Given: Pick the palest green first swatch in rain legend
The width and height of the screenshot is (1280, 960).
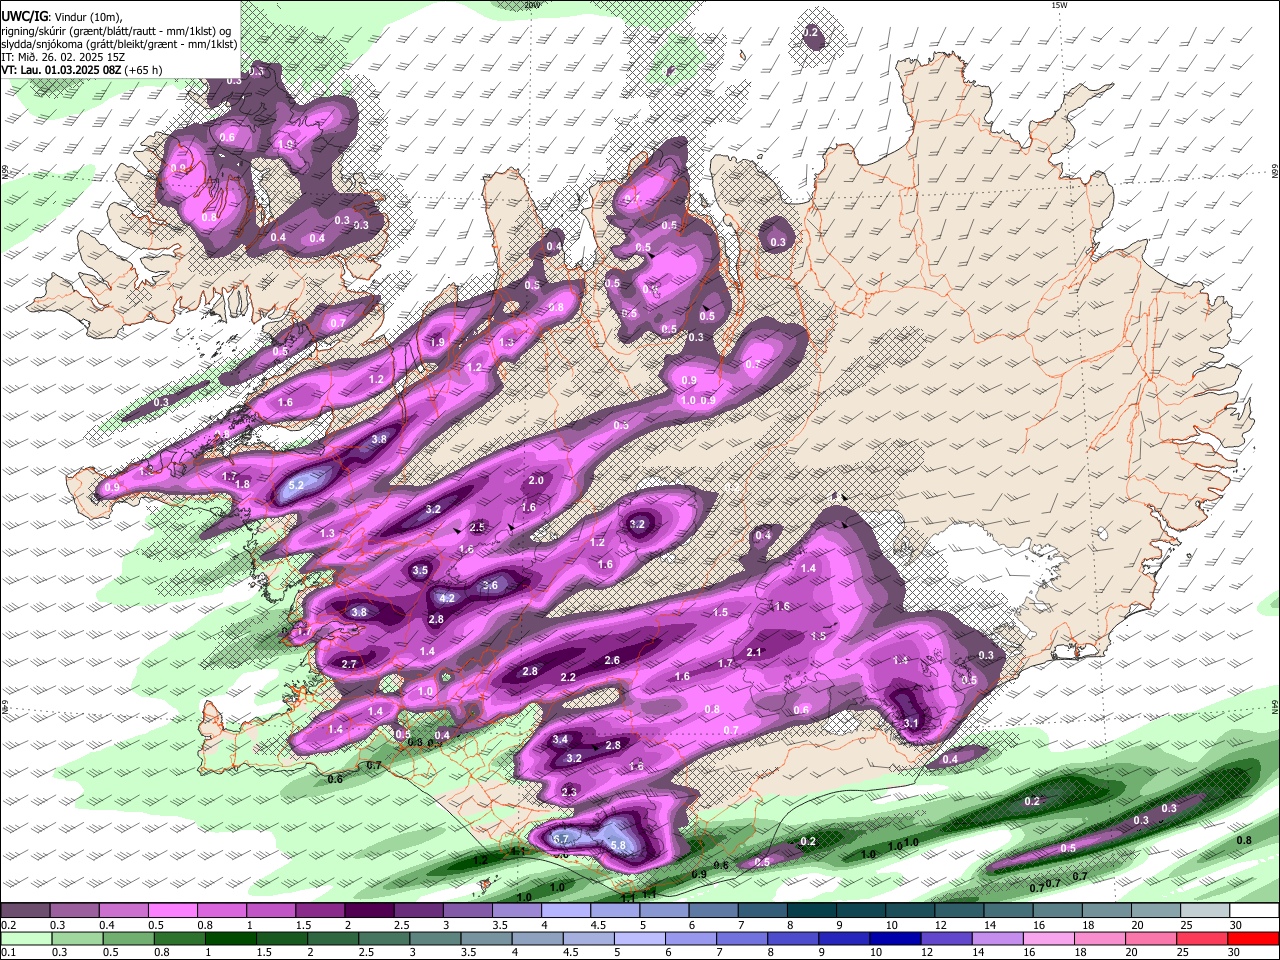Looking at the screenshot, I should (x=25, y=938).
